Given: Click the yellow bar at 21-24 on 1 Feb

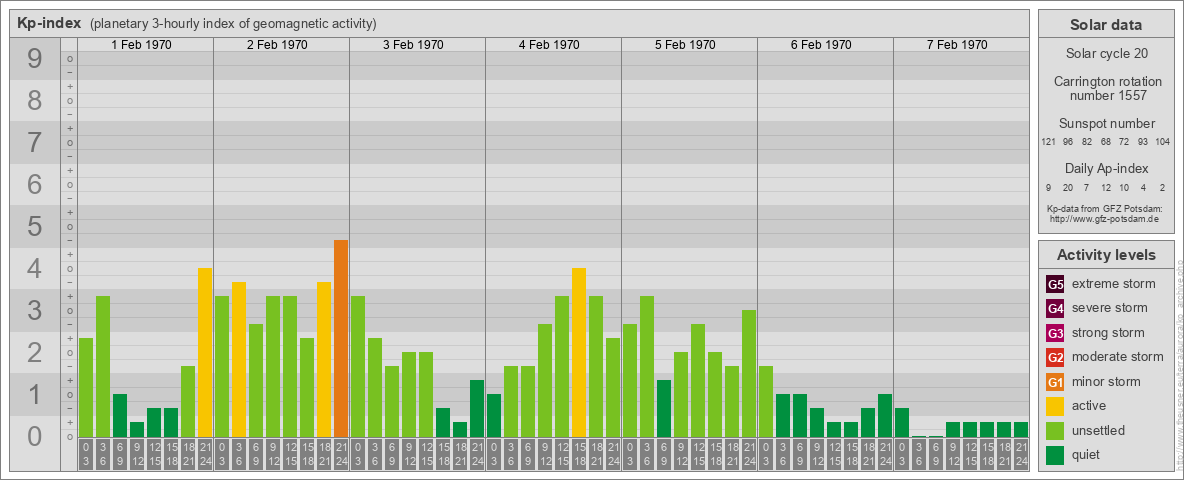Looking at the screenshot, I should point(205,352).
